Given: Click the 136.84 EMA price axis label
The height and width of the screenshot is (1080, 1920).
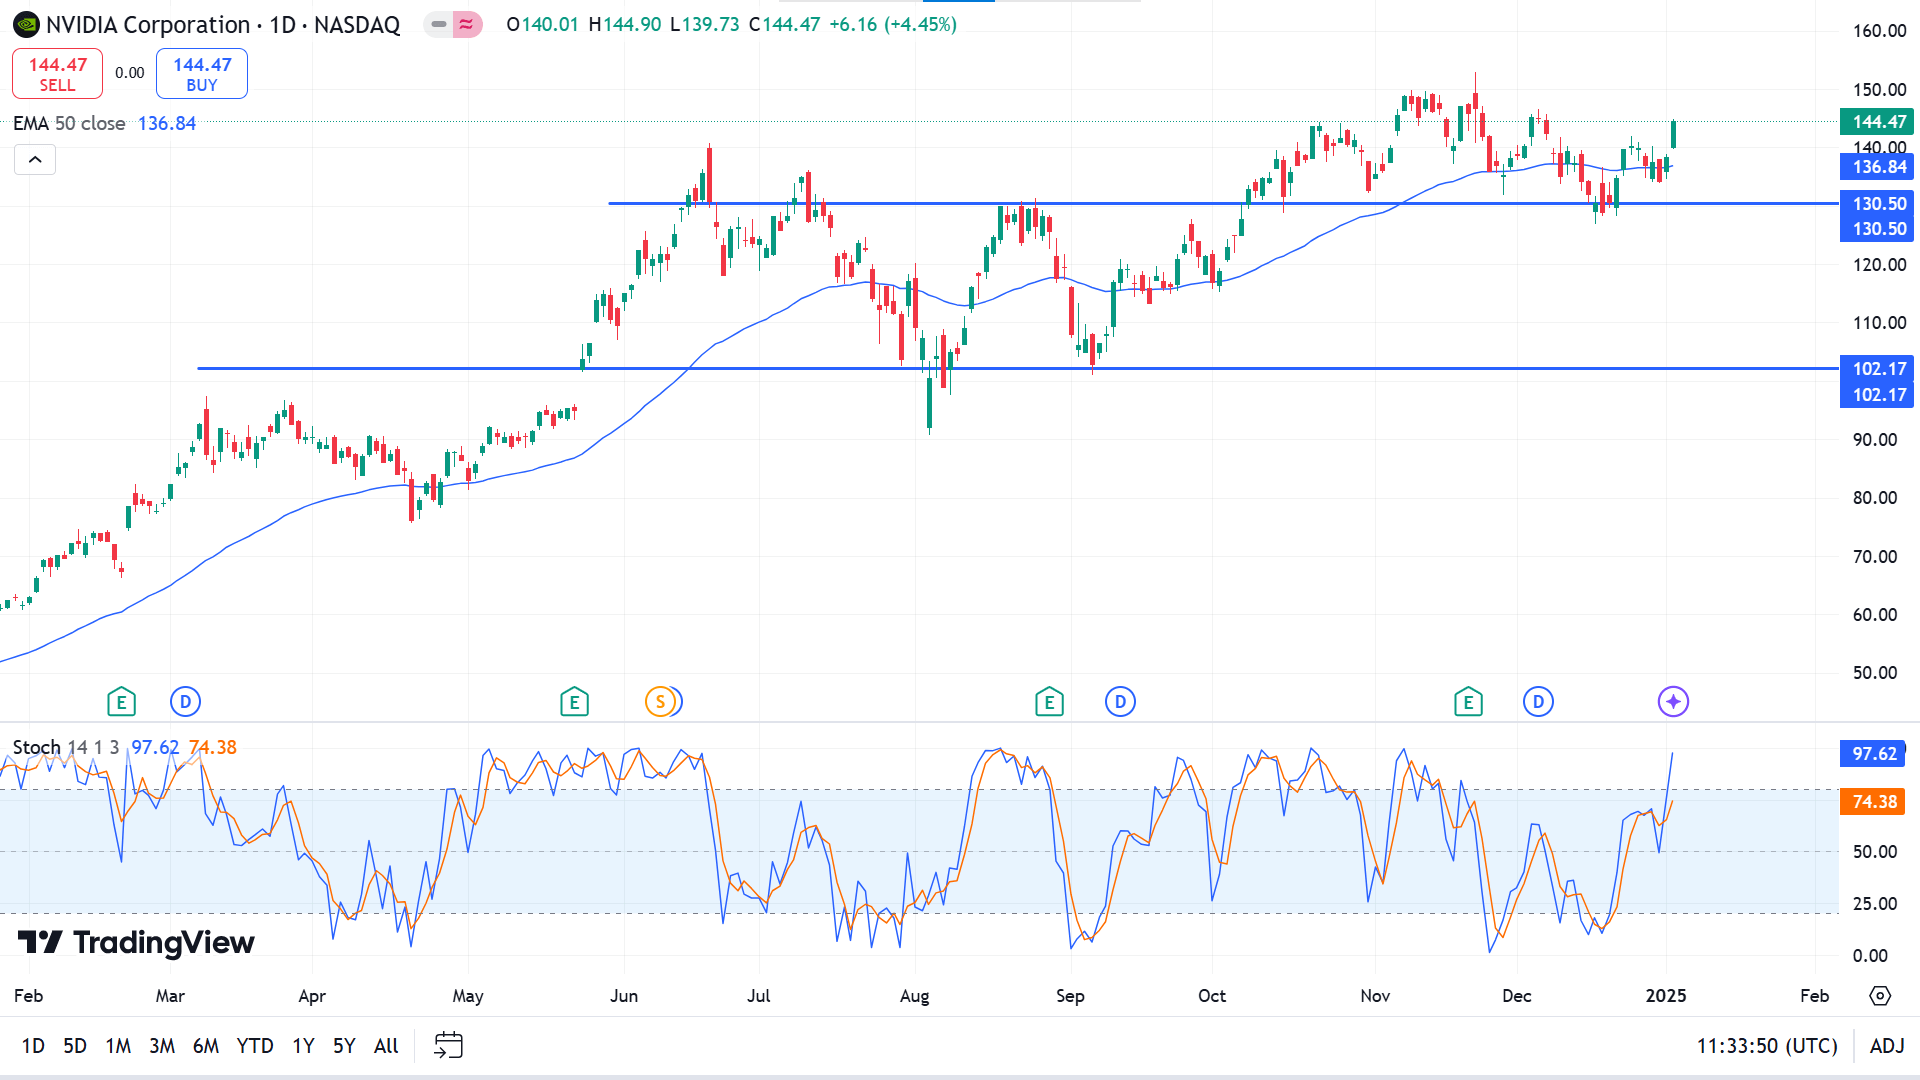Looking at the screenshot, I should pos(1877,167).
